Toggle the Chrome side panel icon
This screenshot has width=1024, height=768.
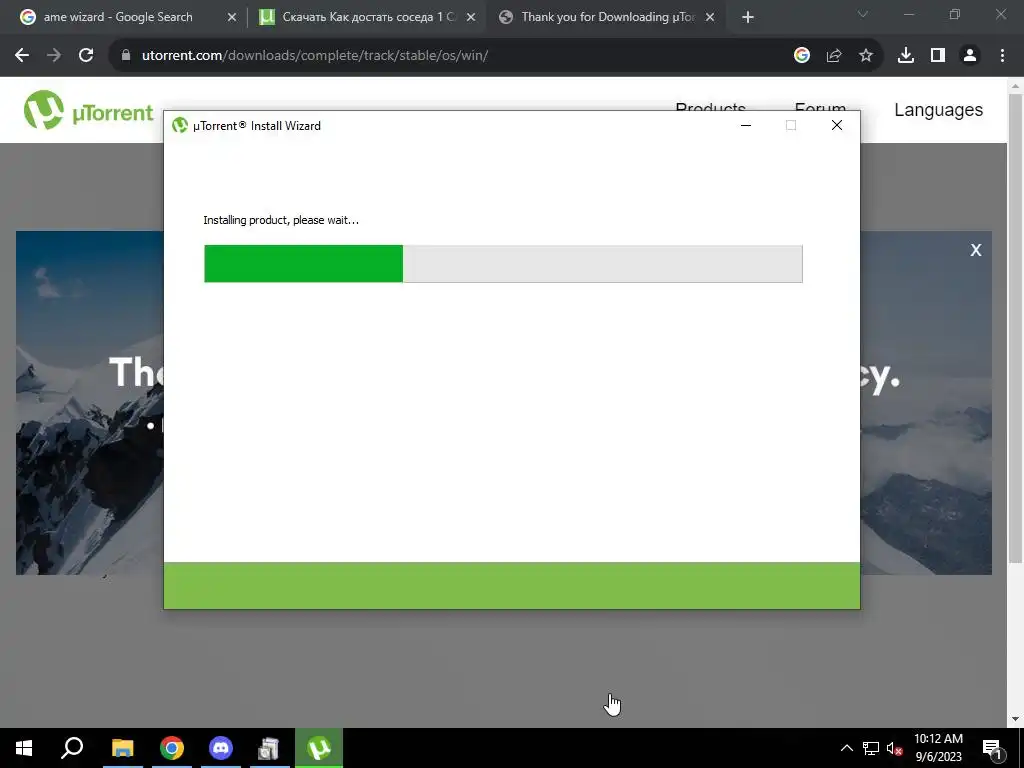point(938,56)
